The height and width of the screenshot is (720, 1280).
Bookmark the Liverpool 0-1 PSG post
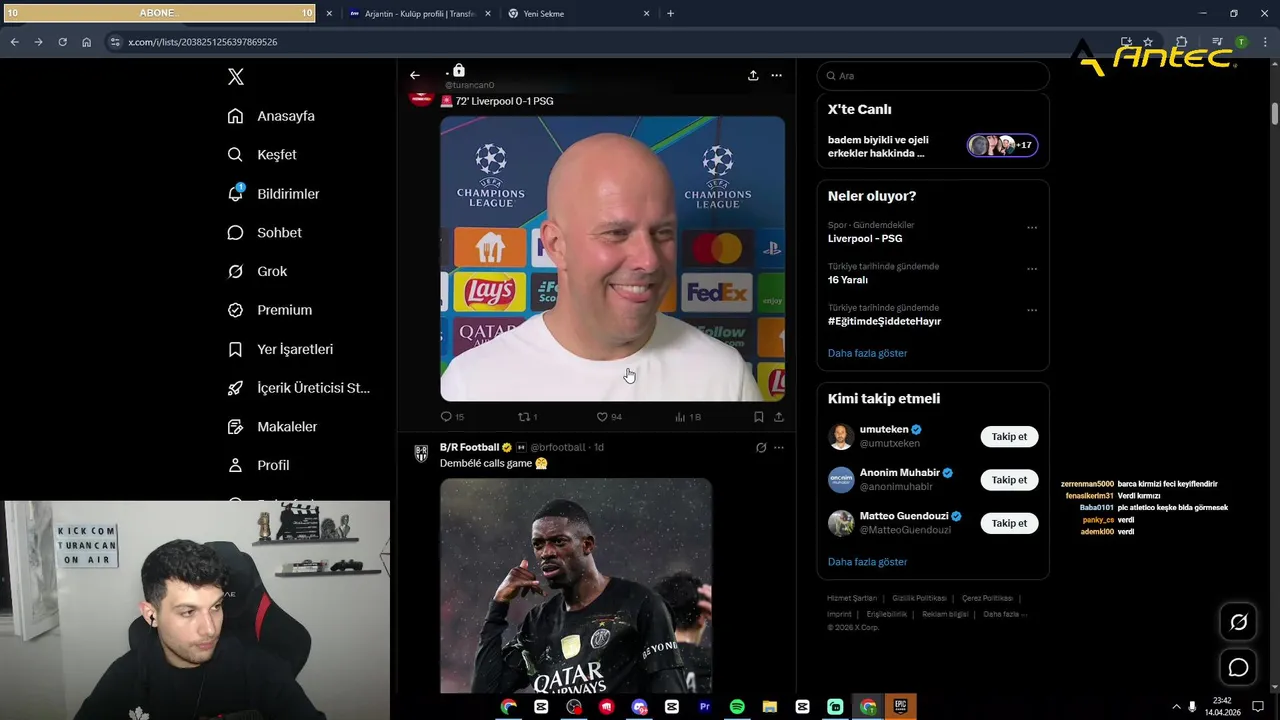(759, 417)
